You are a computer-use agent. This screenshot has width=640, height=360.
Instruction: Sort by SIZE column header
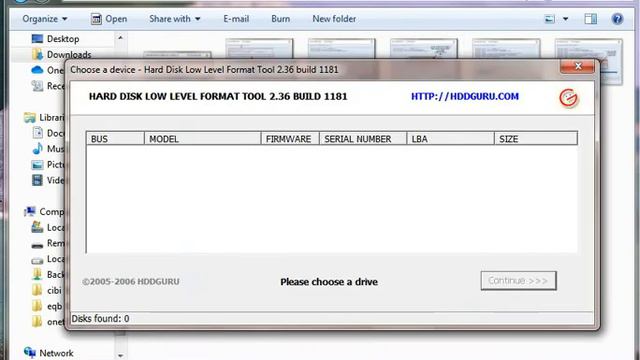tap(536, 139)
